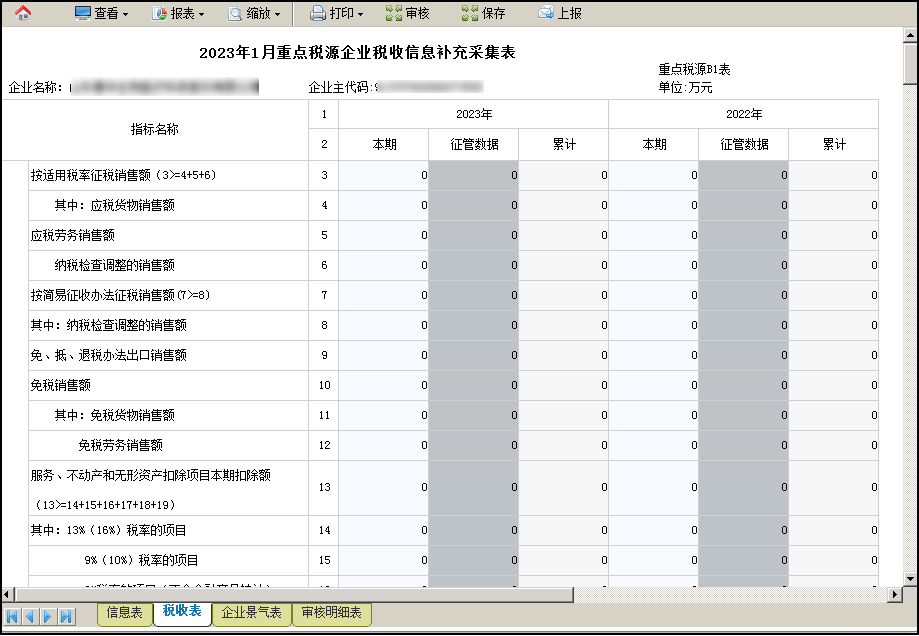
Task: Click the vertical scrollbar down arrow
Action: tap(911, 579)
